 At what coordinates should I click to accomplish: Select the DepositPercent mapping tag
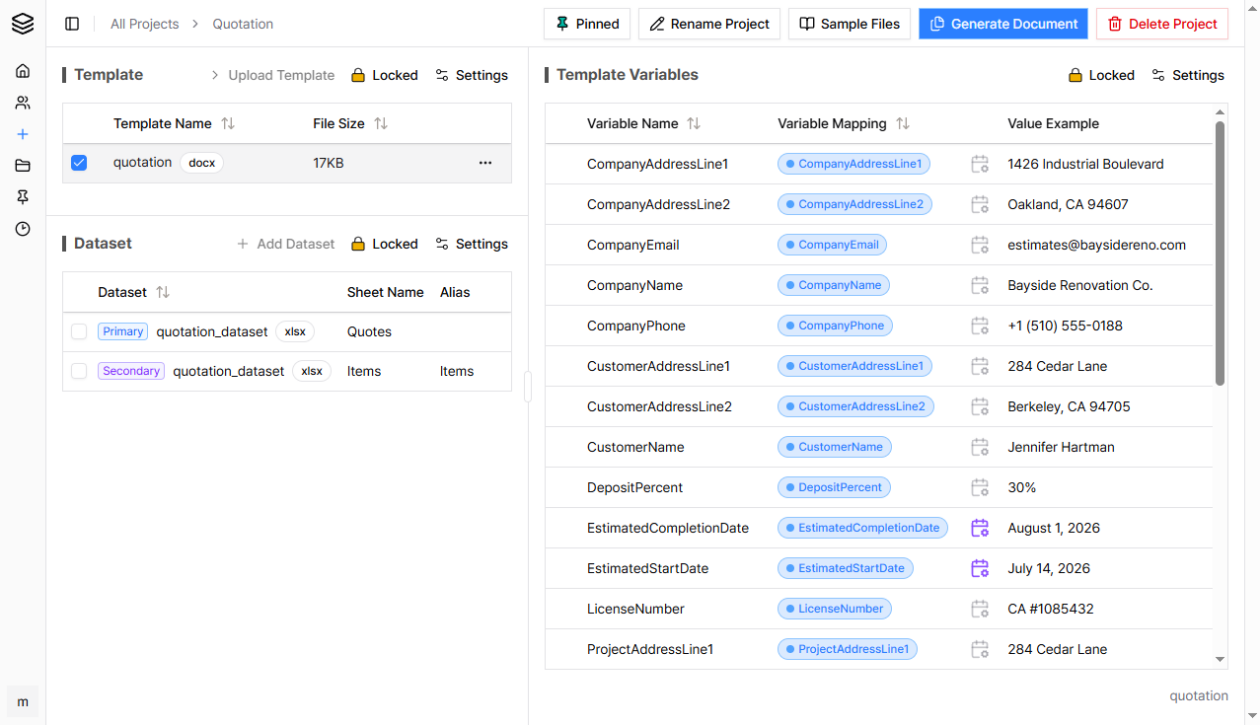point(834,488)
